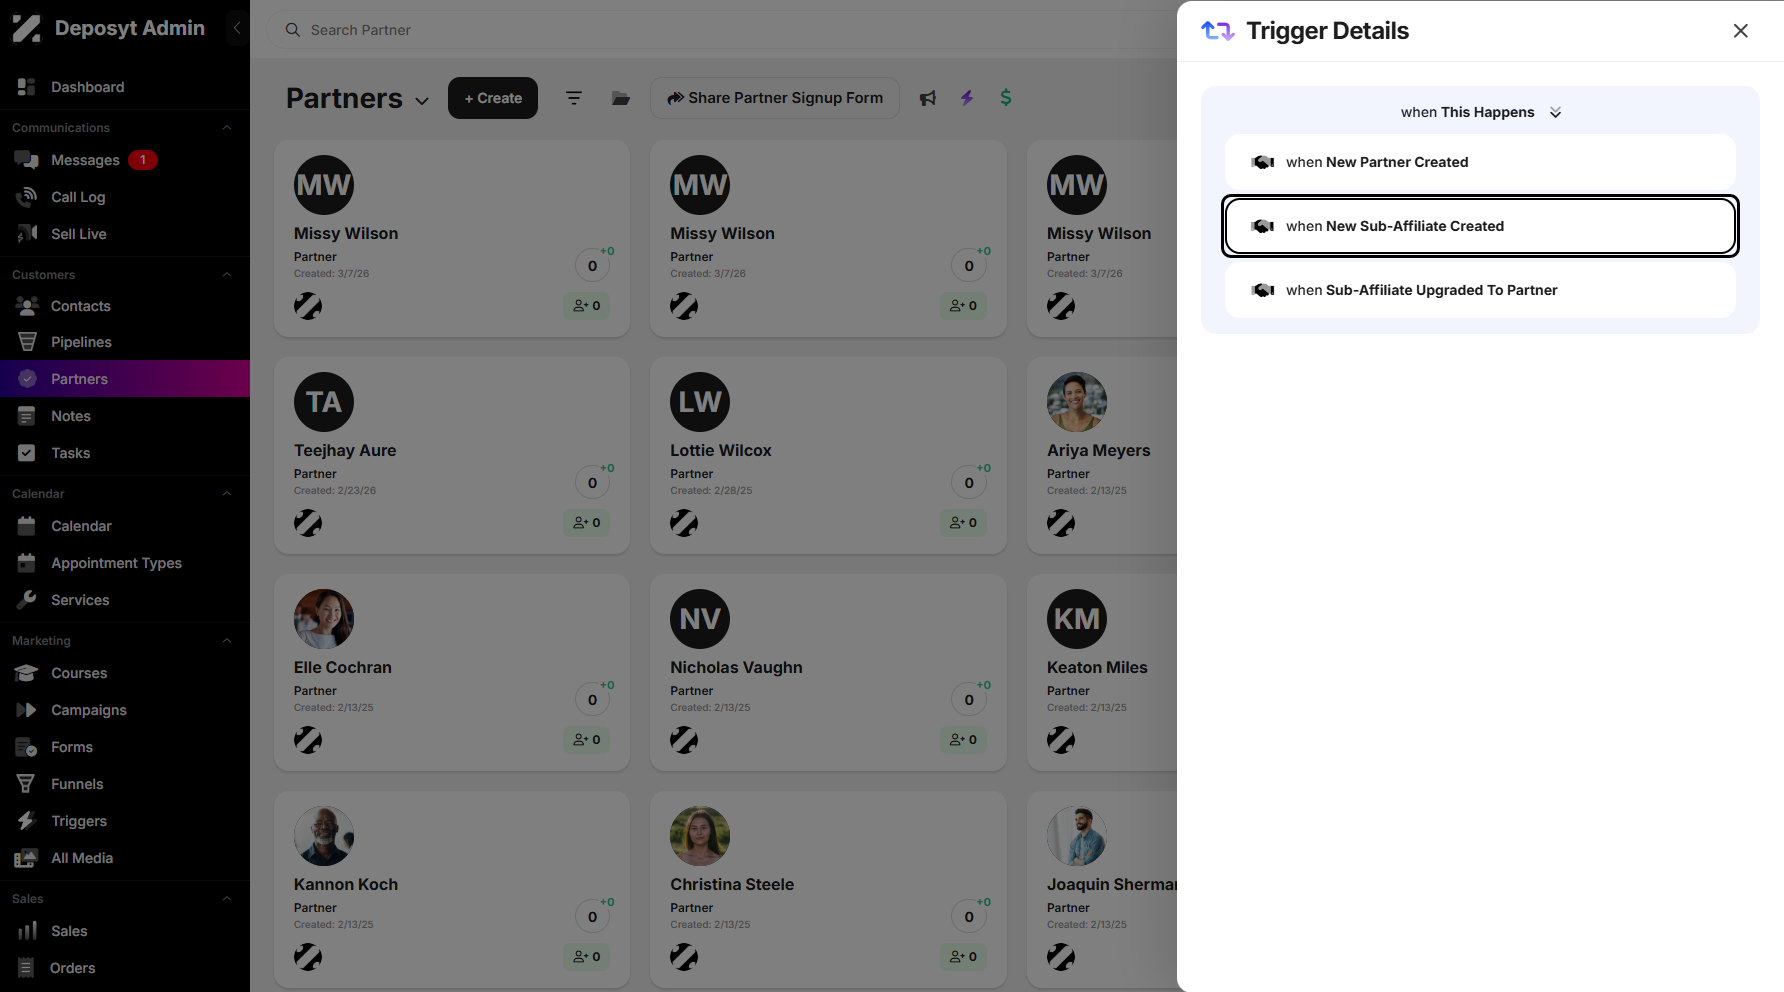This screenshot has width=1784, height=992.
Task: Click the filter icon beside Create
Action: 574,98
